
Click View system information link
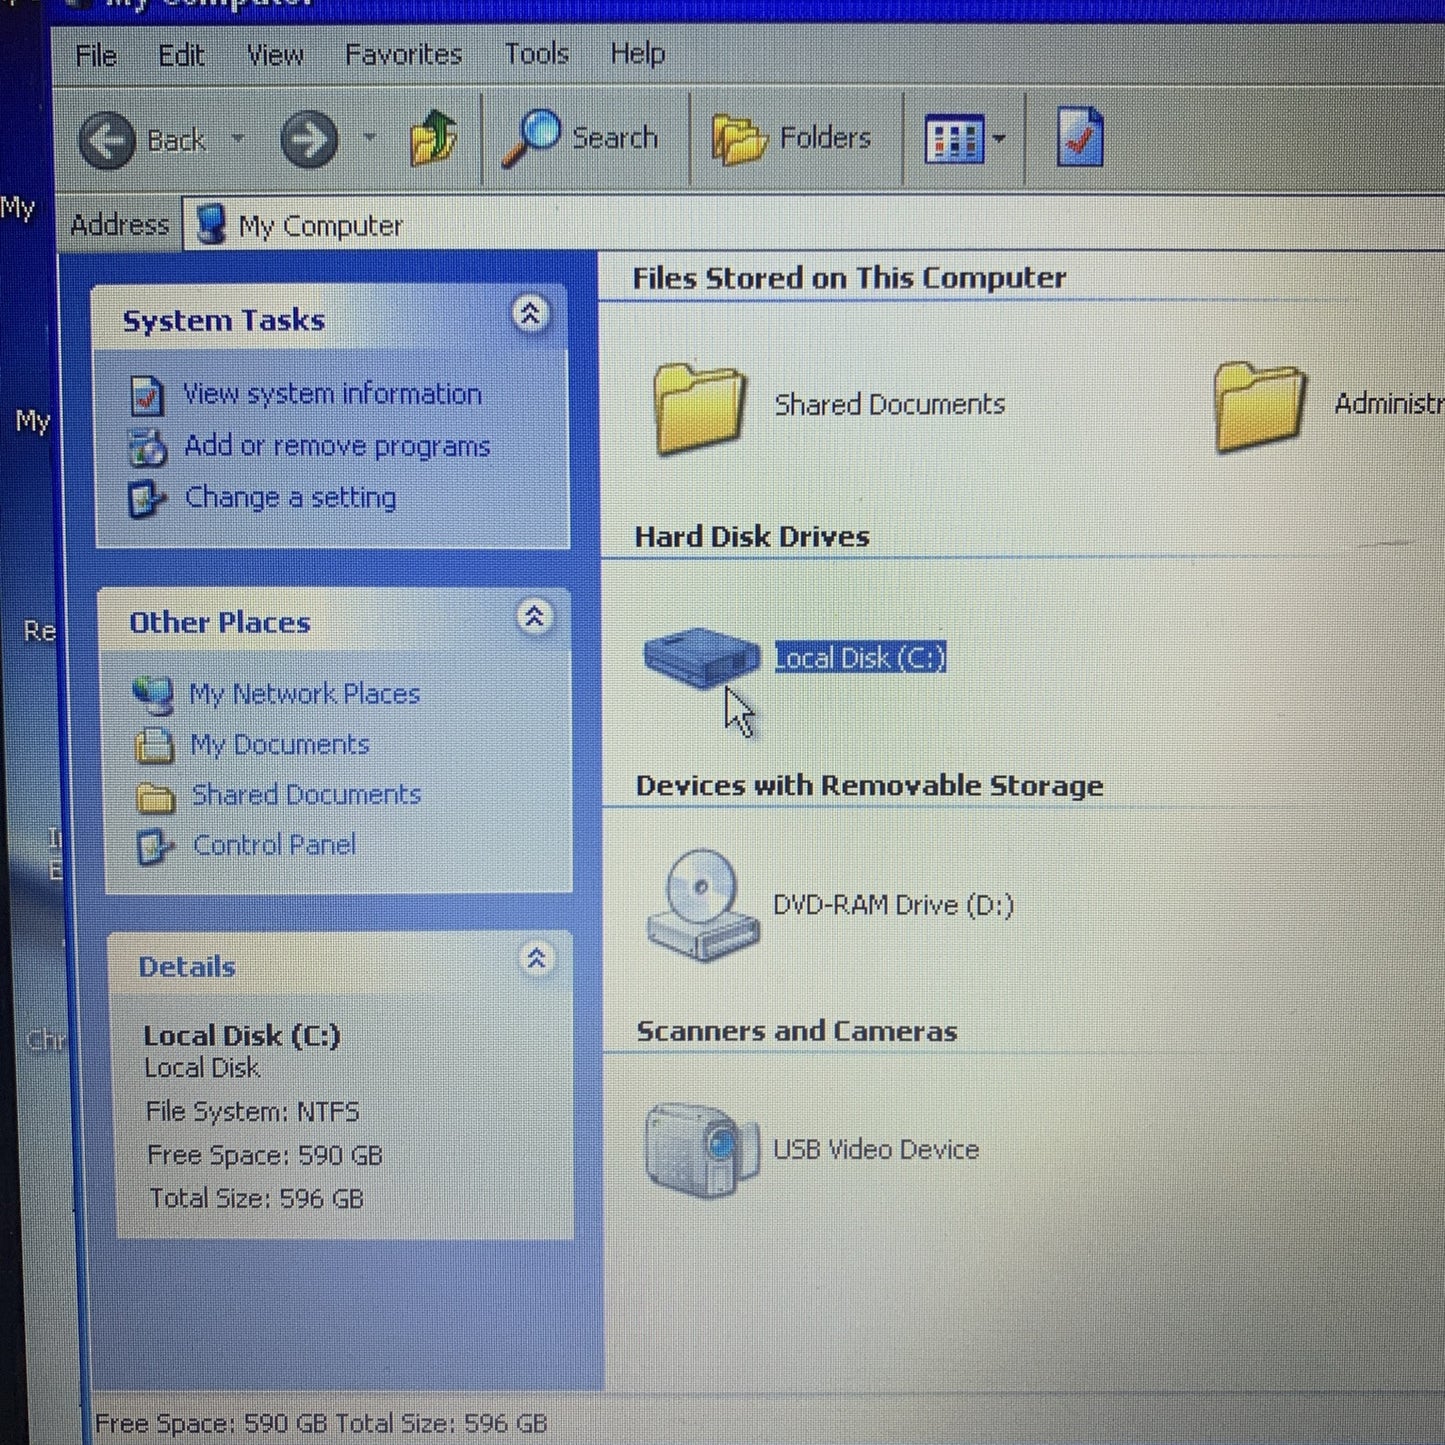pos(331,394)
